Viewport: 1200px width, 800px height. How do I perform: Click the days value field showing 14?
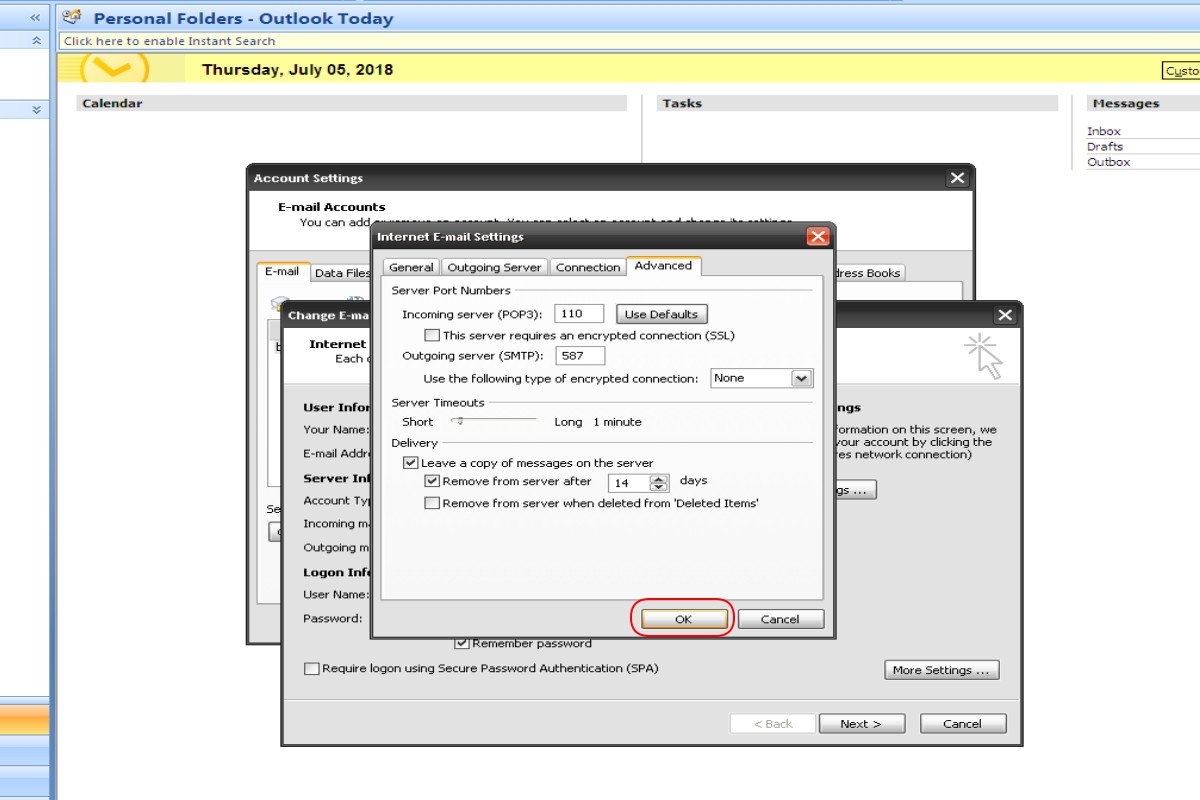pos(629,482)
